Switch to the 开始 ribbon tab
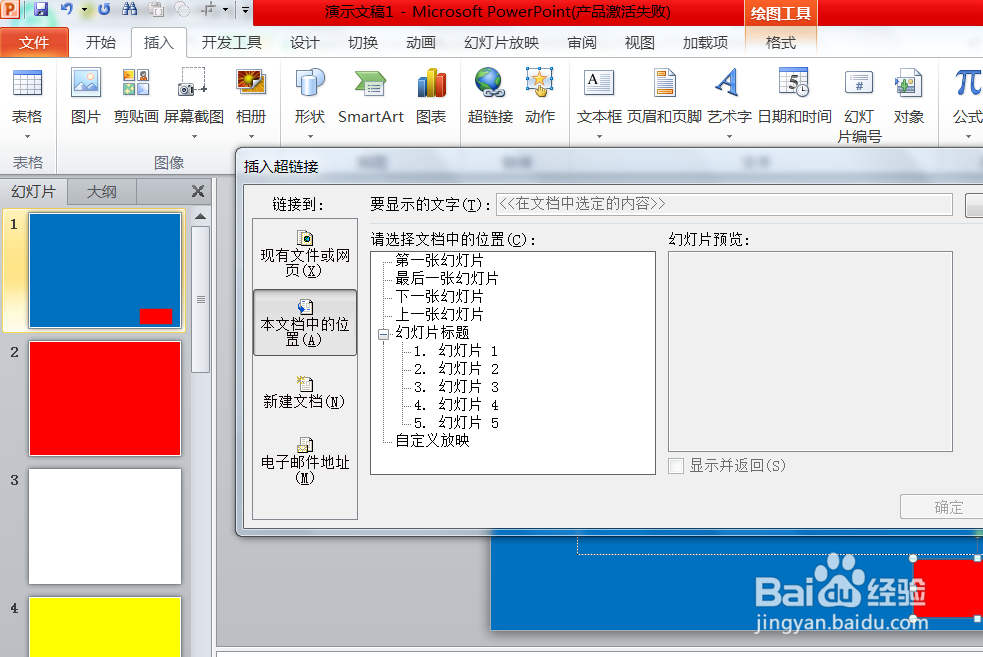983x657 pixels. 100,43
